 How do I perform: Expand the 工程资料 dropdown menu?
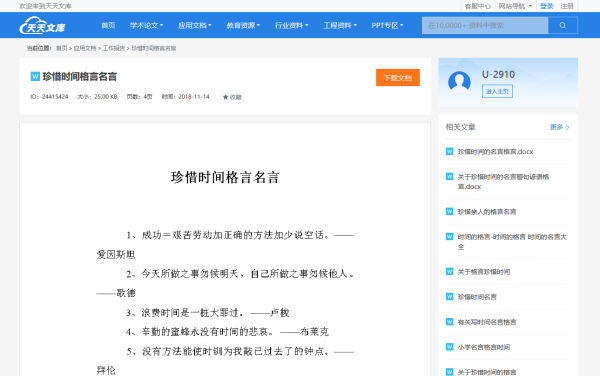click(340, 25)
